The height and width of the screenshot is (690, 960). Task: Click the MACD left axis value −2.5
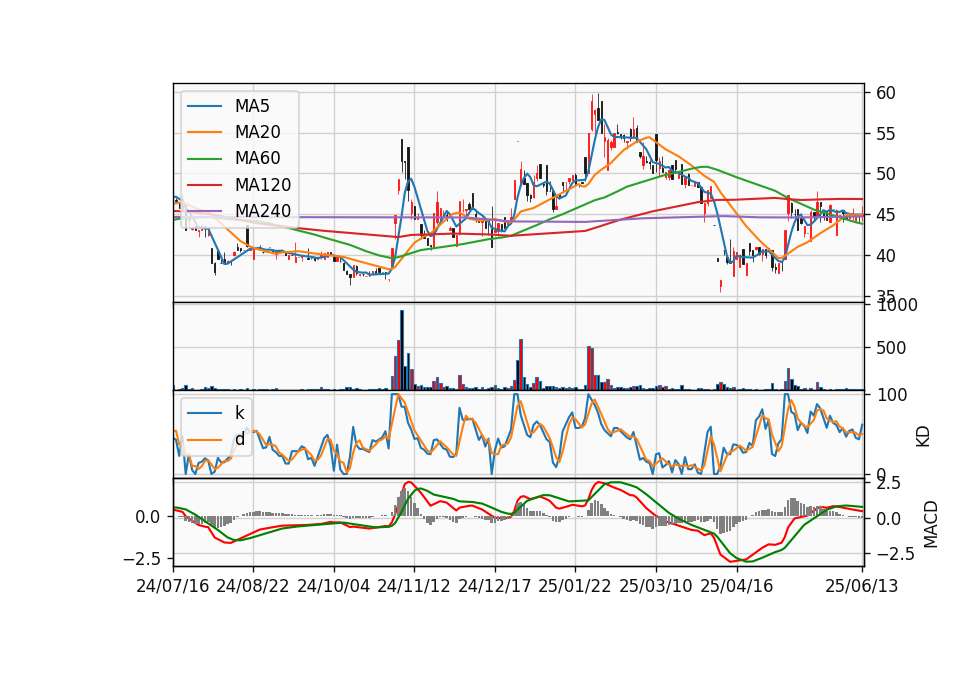[x=142, y=559]
